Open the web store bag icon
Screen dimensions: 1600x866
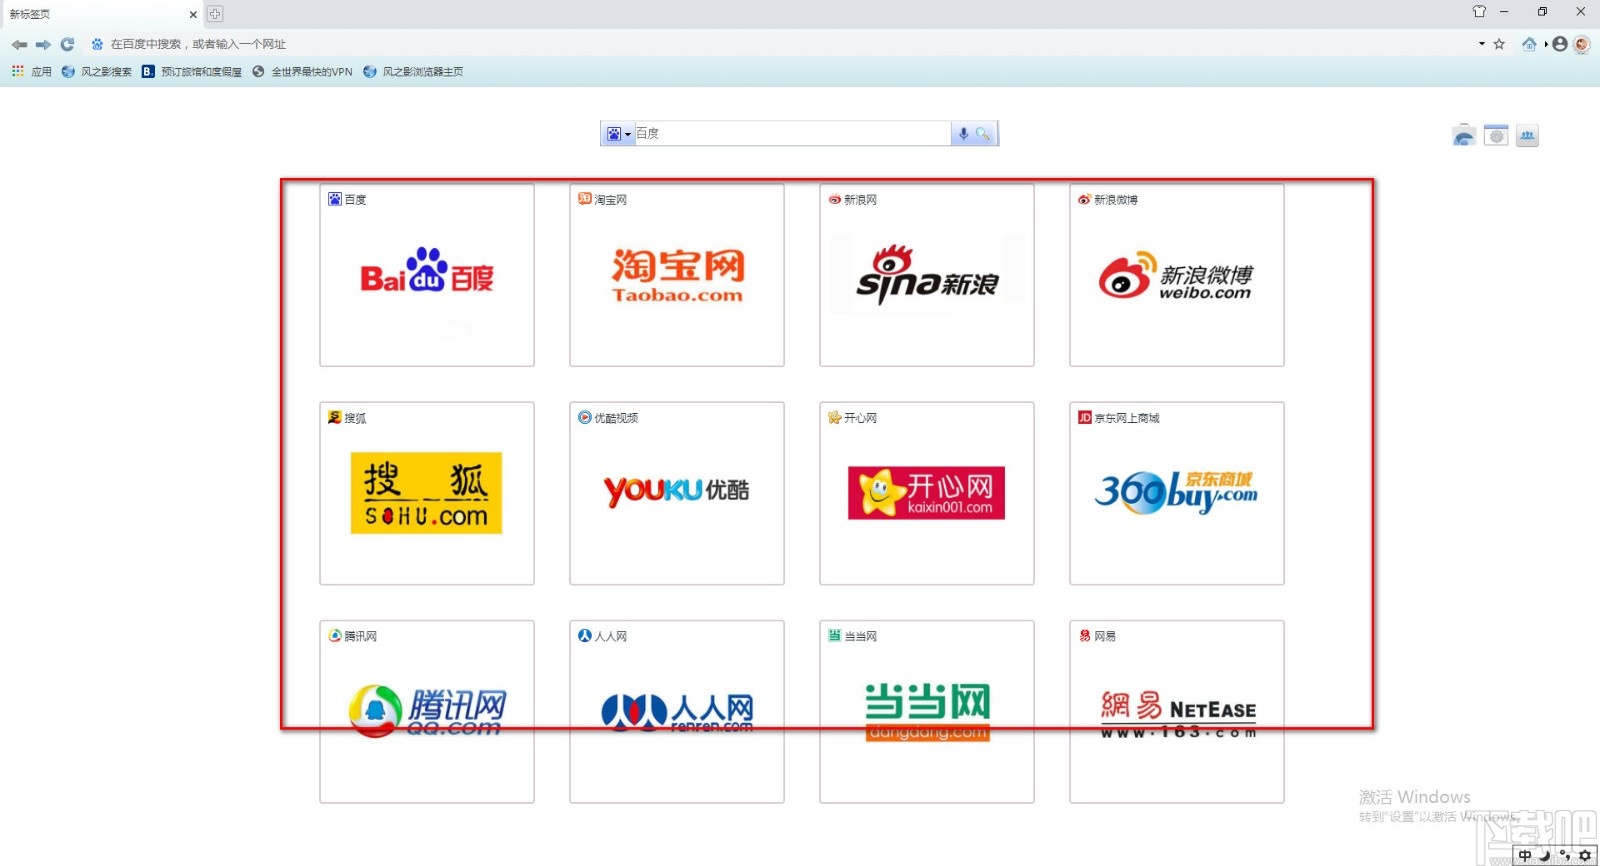(1464, 136)
